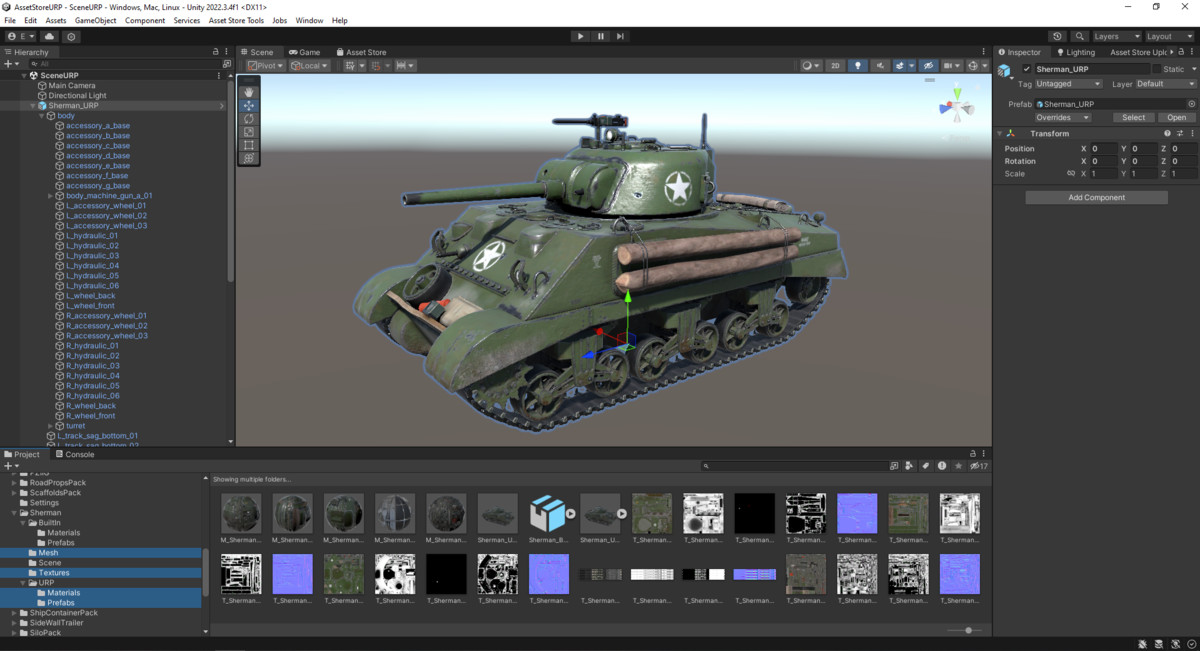Open the Tag Untagged dropdown
This screenshot has width=1200, height=651.
(1068, 84)
